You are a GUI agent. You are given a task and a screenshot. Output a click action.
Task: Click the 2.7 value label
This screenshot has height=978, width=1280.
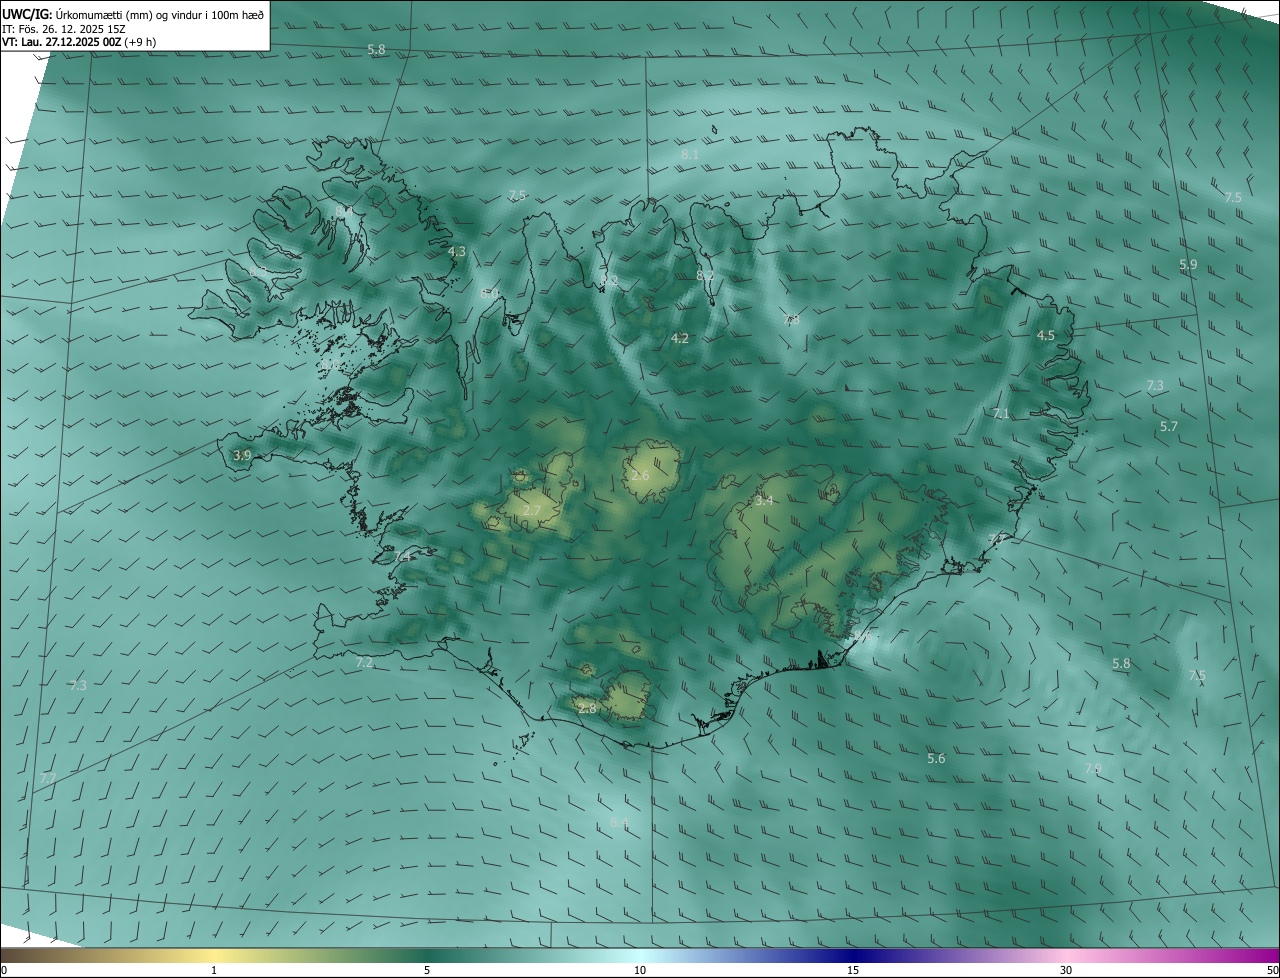(x=532, y=510)
